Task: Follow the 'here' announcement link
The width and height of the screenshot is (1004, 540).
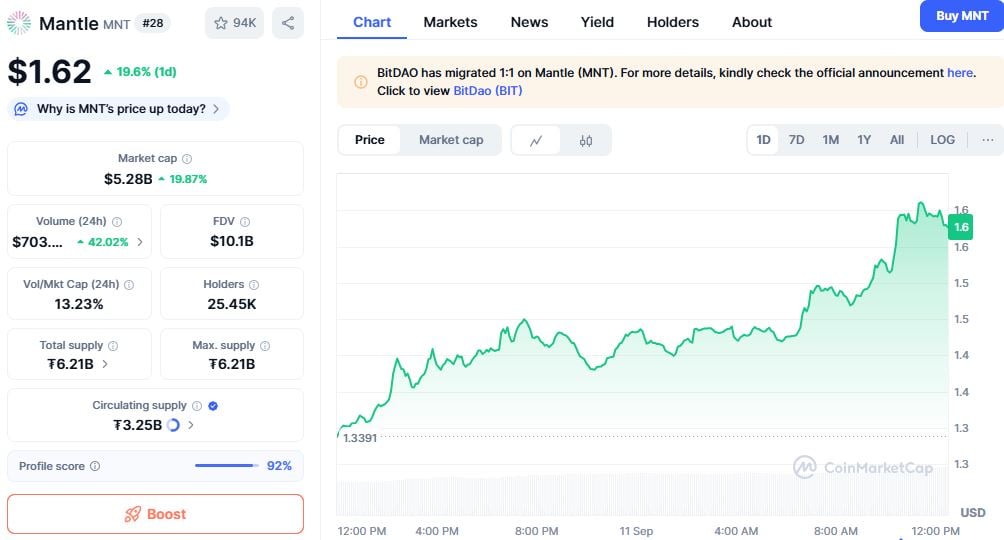Action: tap(960, 73)
